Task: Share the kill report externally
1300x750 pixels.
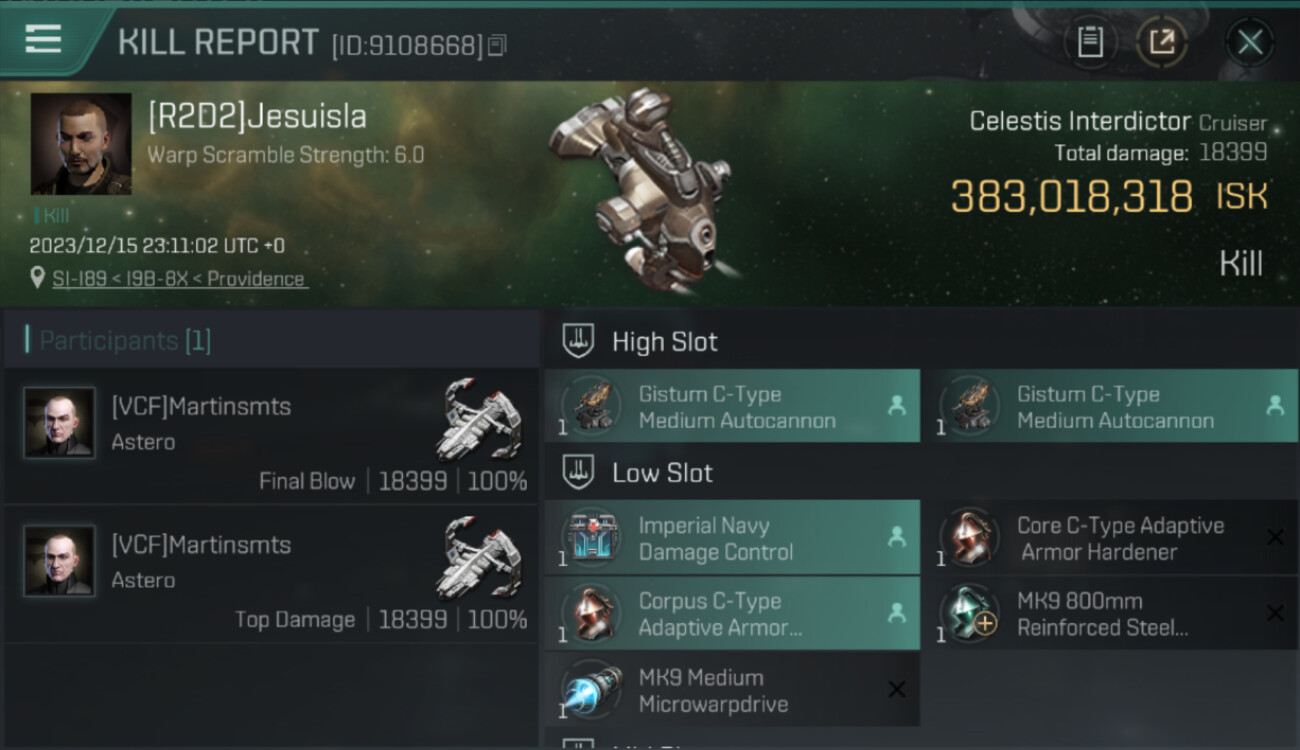Action: tap(1162, 42)
